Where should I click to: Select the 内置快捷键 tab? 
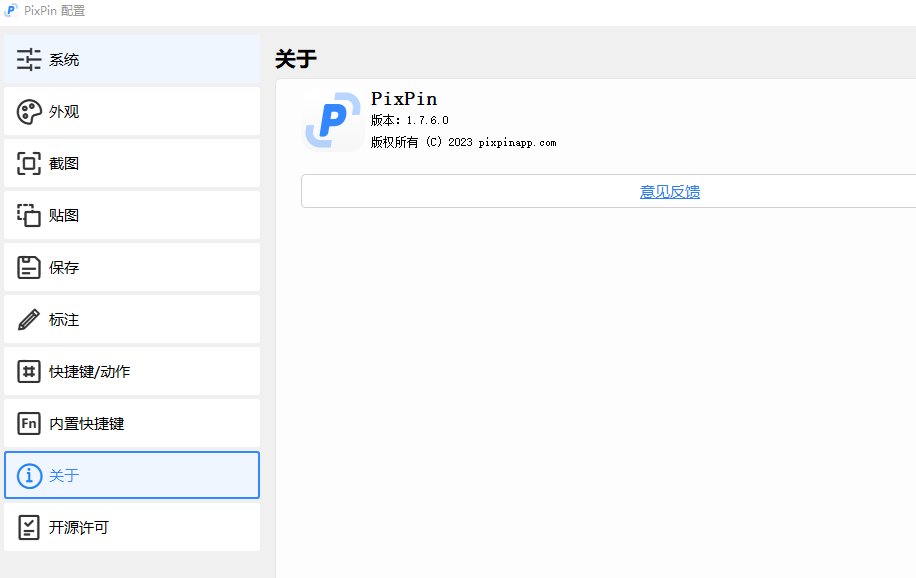[132, 424]
